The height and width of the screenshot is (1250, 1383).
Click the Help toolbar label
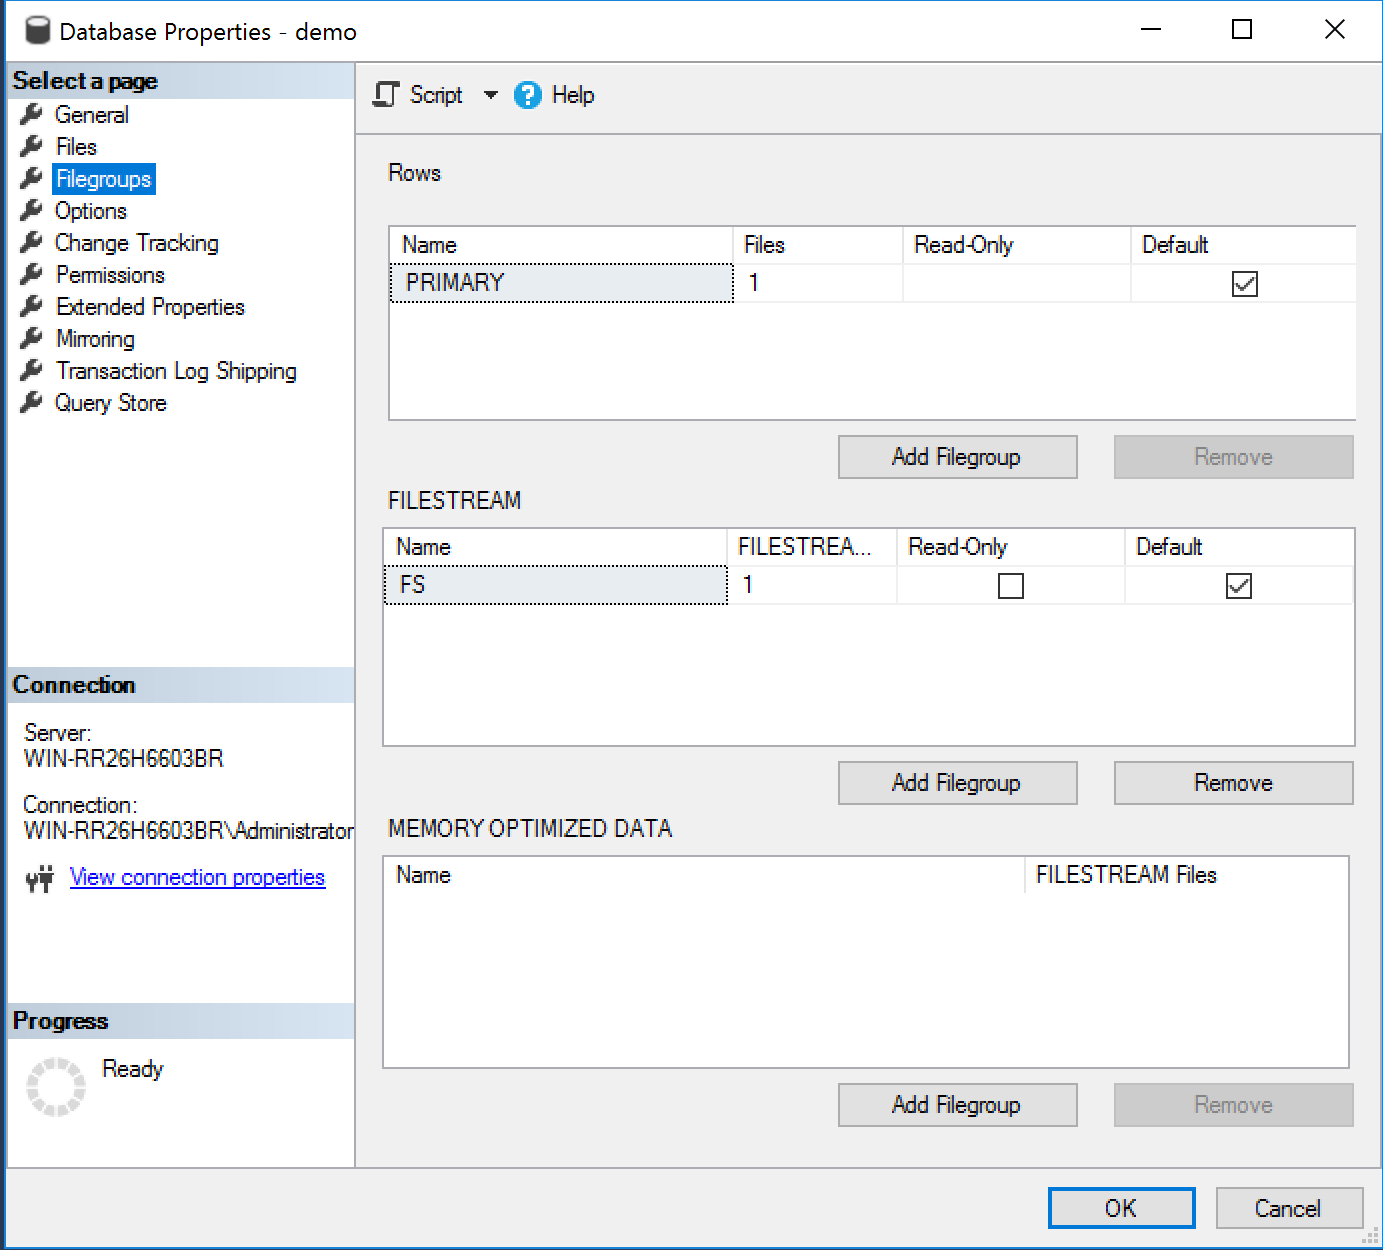[x=573, y=95]
